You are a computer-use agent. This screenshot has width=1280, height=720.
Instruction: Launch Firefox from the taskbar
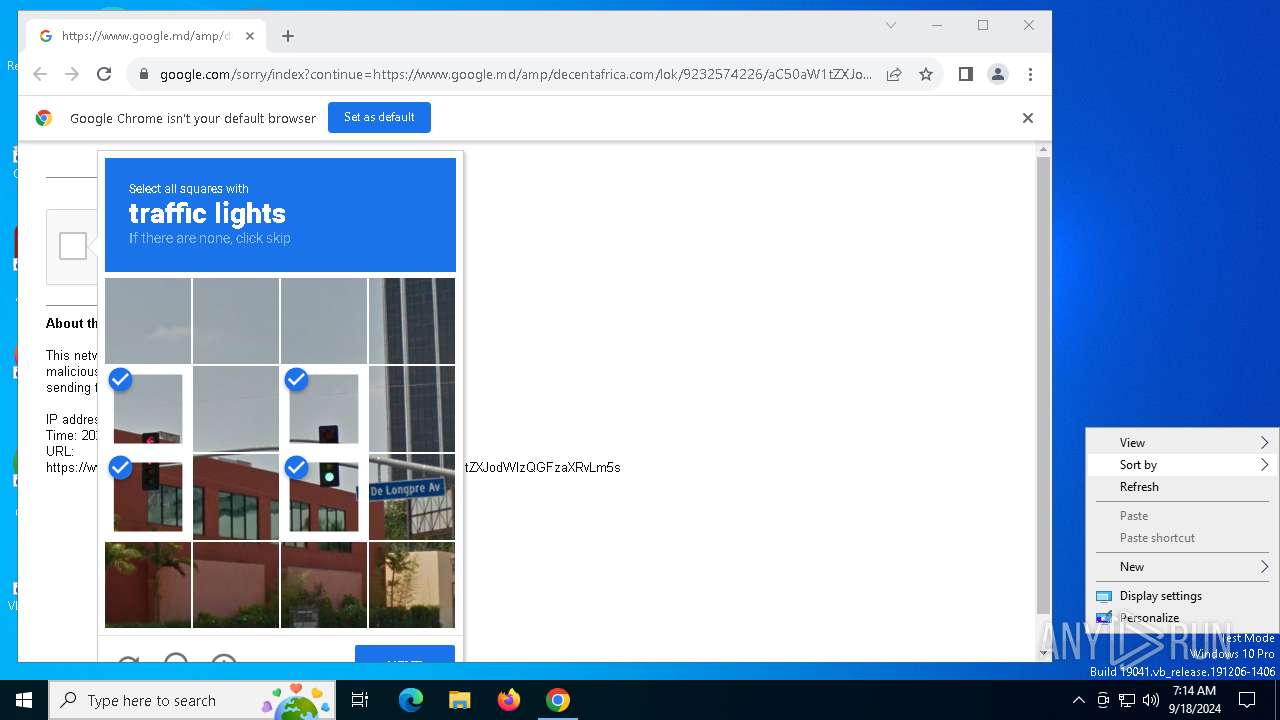pos(509,700)
